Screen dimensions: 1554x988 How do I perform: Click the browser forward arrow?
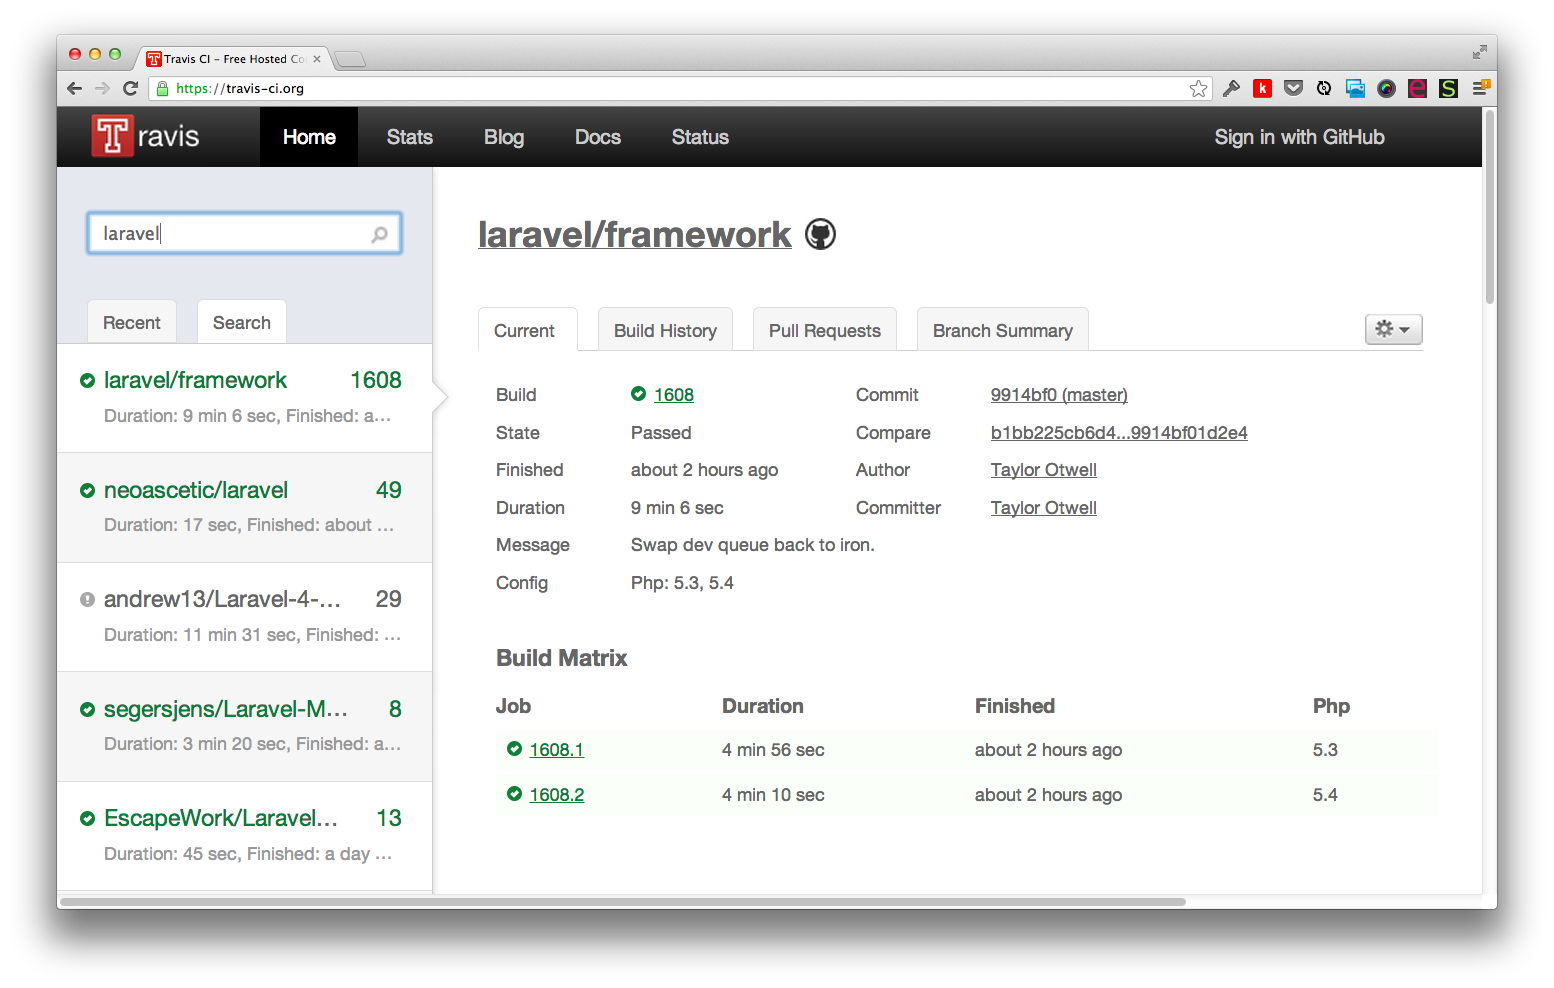click(x=102, y=88)
